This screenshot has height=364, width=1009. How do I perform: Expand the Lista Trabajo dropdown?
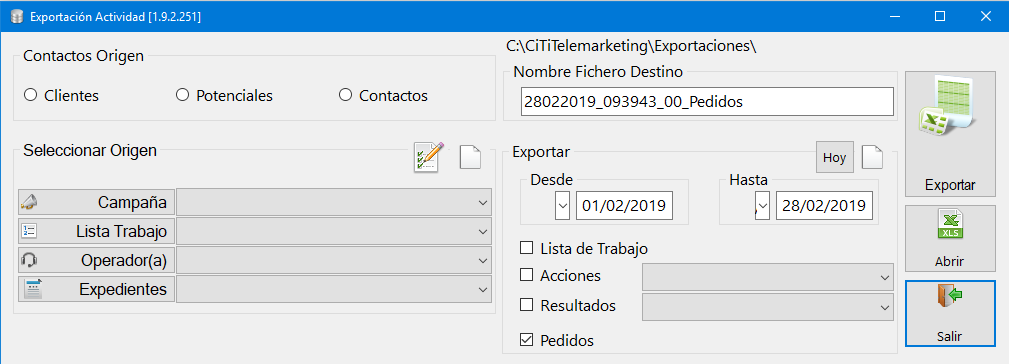(x=483, y=231)
